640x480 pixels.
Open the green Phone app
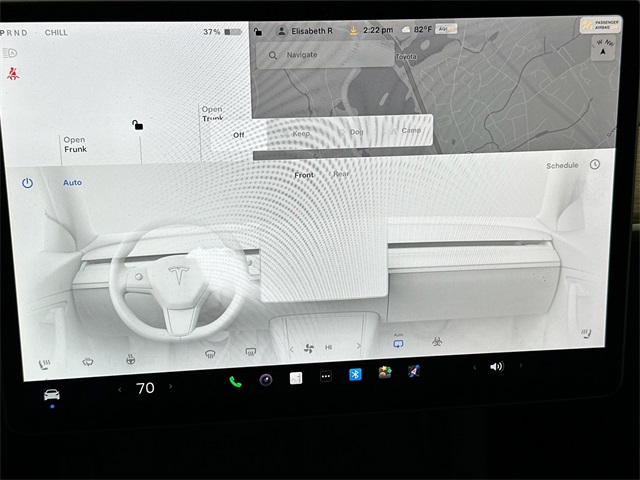pyautogui.click(x=235, y=382)
